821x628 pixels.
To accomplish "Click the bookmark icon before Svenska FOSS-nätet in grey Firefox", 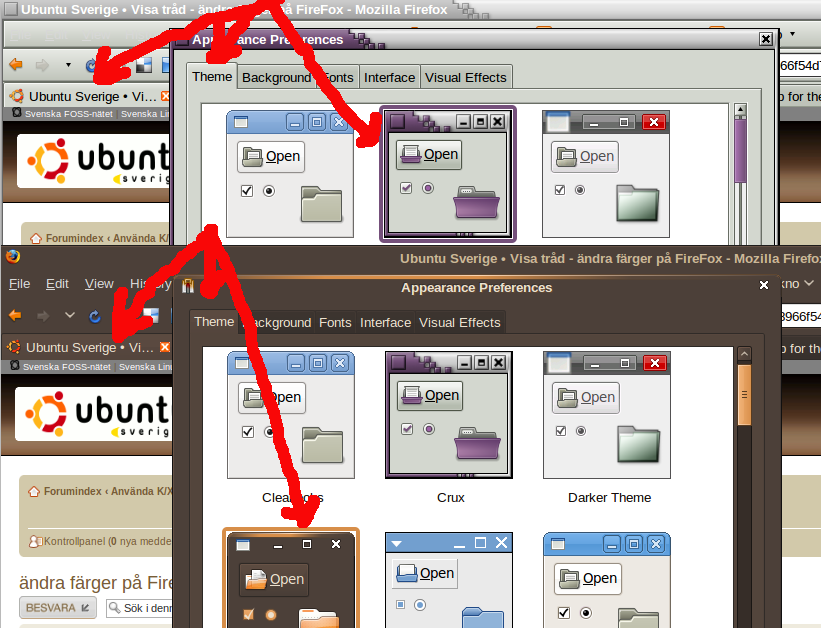I will tap(17, 113).
